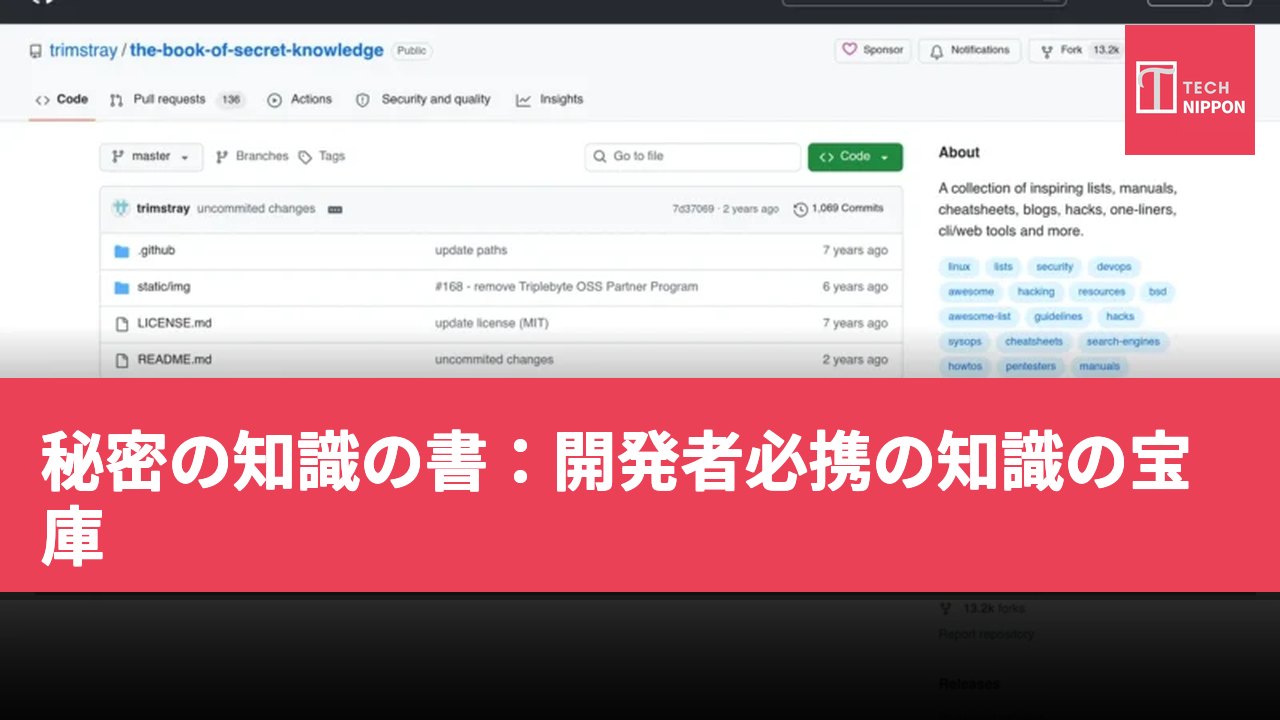This screenshot has height=720, width=1280.
Task: Click the folder icon for static/img
Action: 122,287
